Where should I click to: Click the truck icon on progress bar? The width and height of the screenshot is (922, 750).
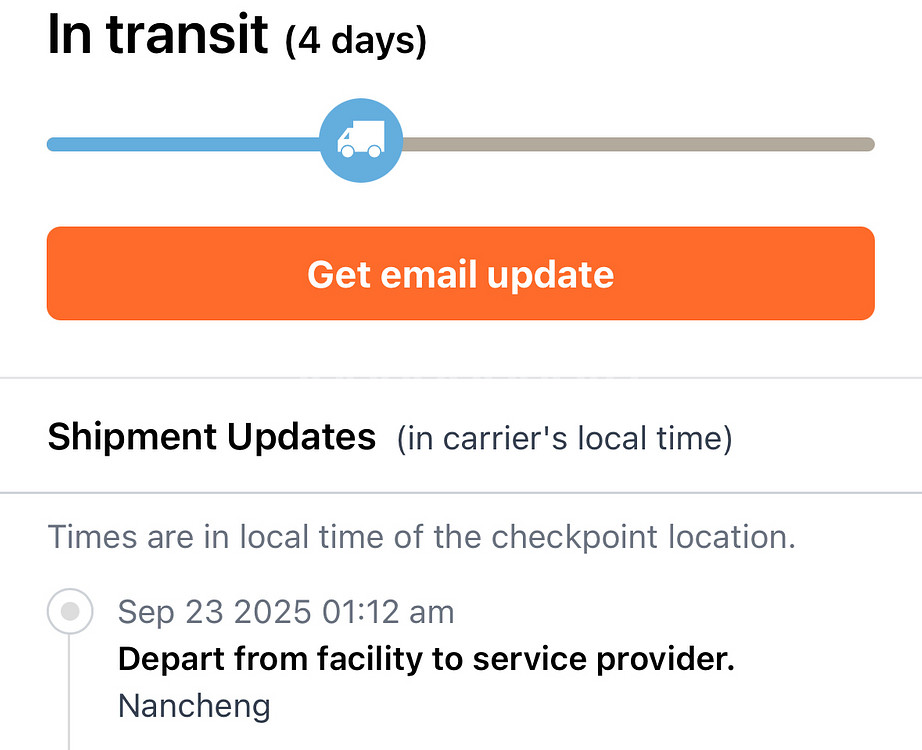pyautogui.click(x=361, y=142)
